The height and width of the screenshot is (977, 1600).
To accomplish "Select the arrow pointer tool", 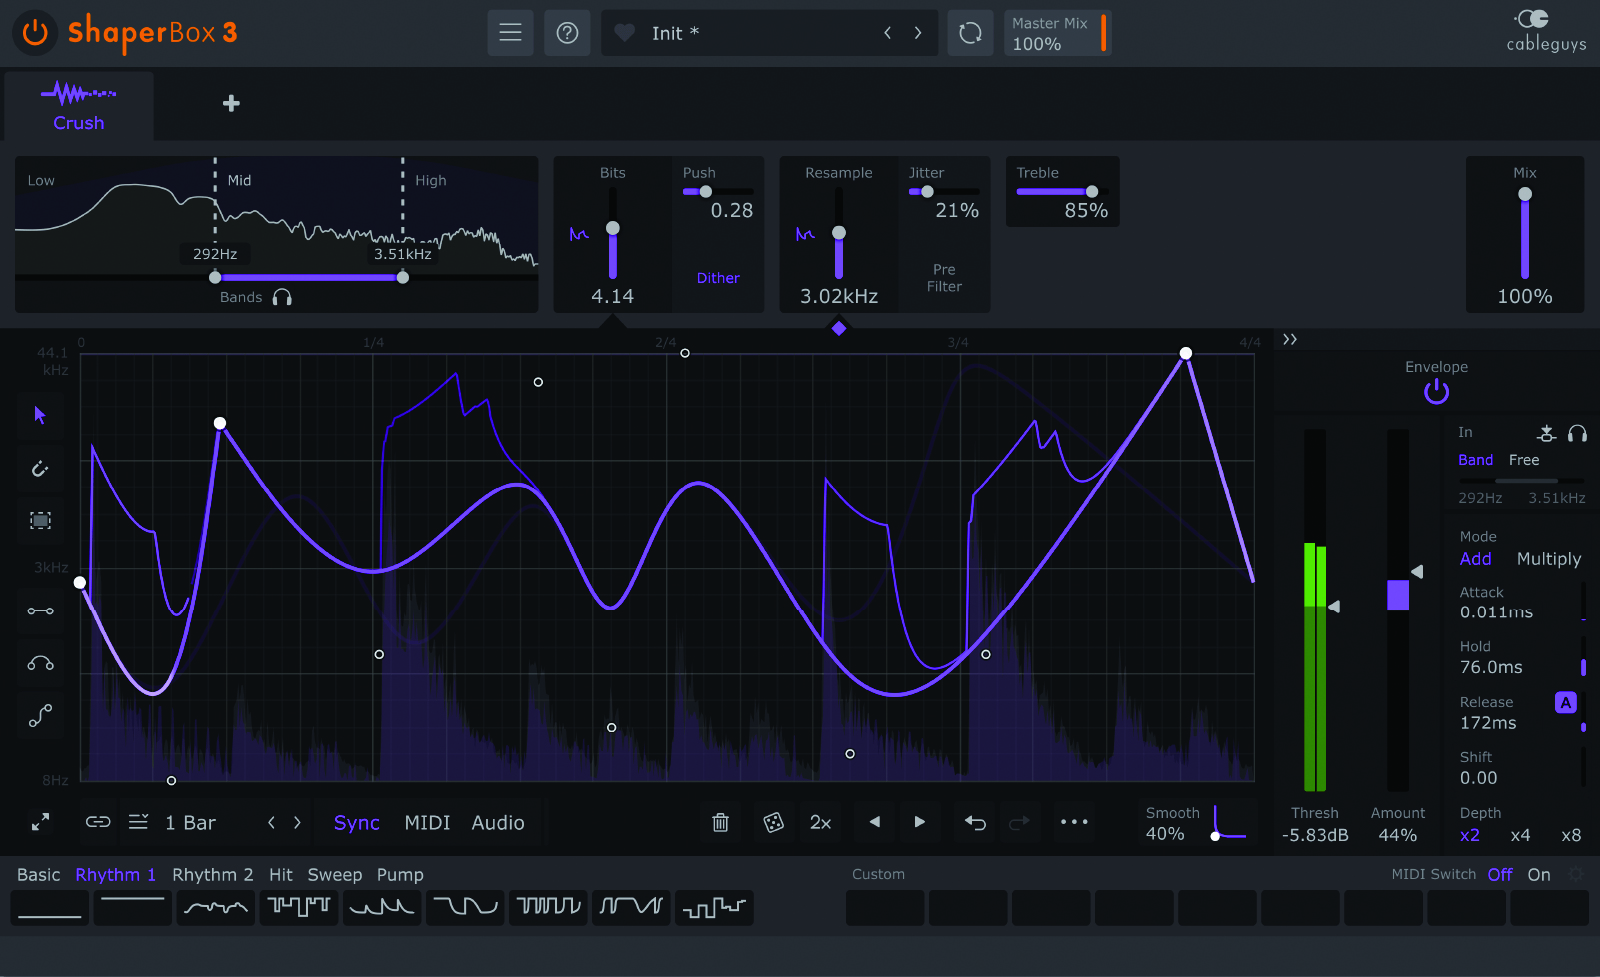I will tap(40, 415).
